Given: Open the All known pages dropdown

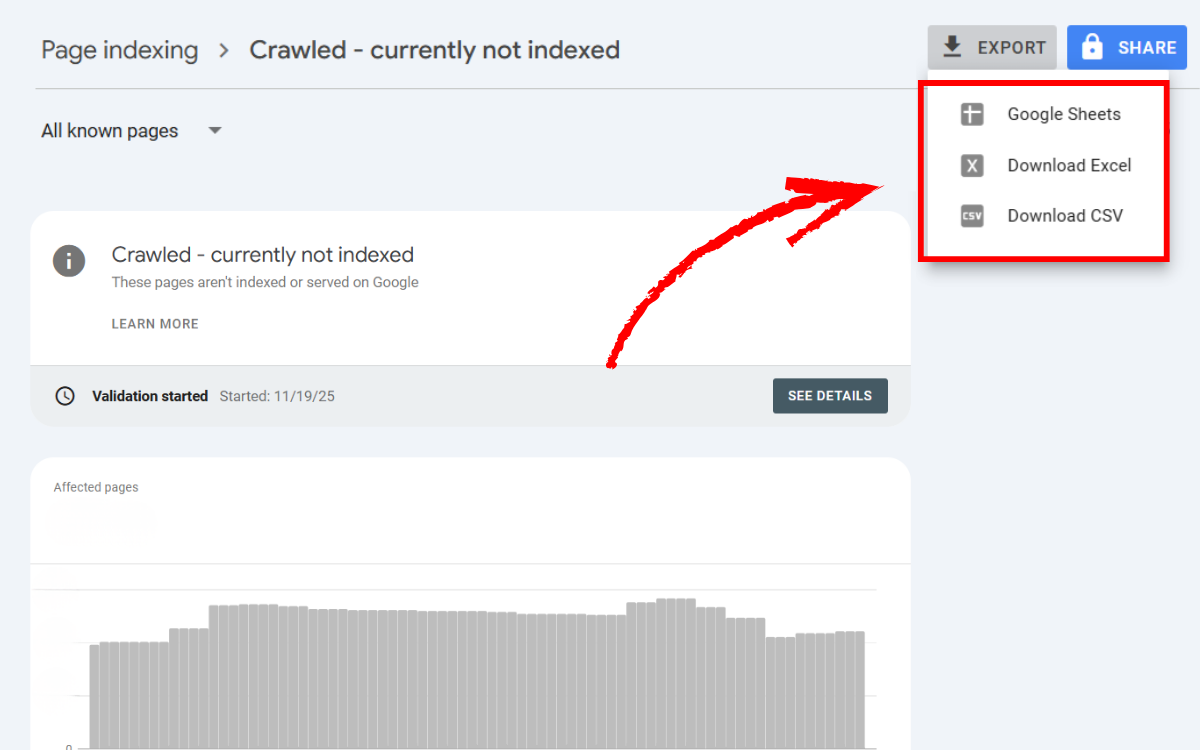Looking at the screenshot, I should (x=110, y=131).
